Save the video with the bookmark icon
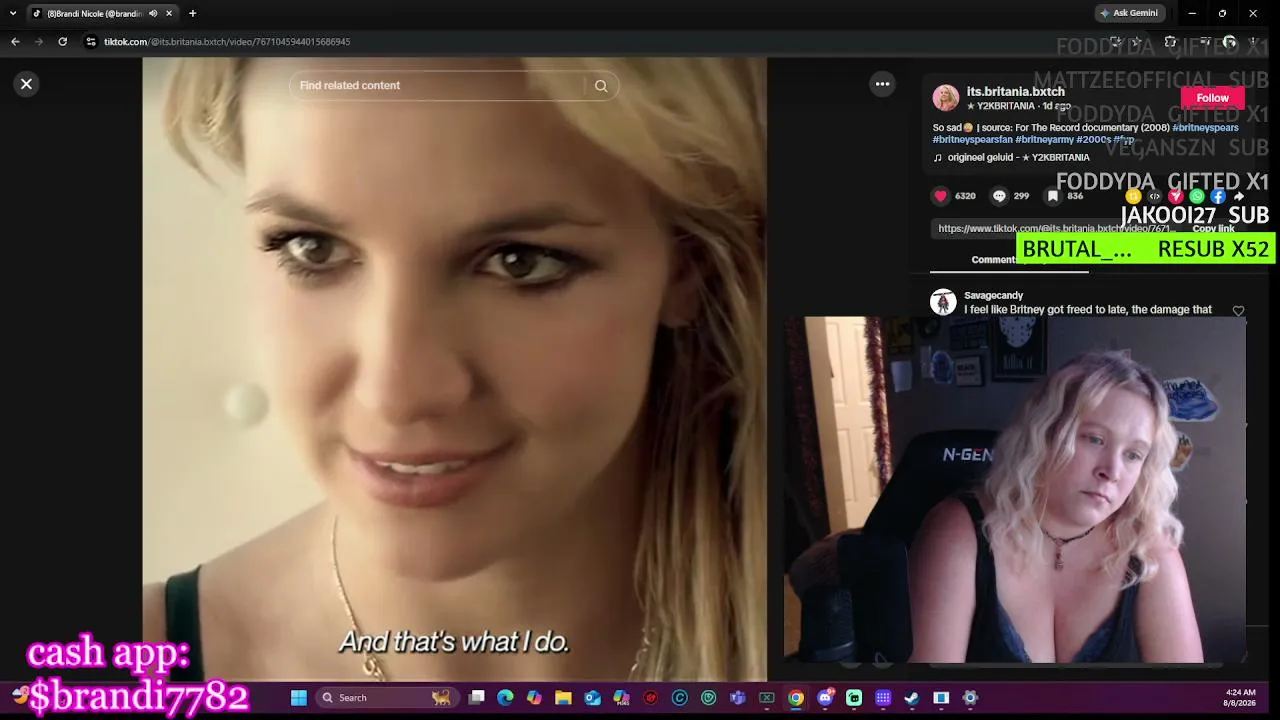The width and height of the screenshot is (1280, 720). [x=1053, y=196]
